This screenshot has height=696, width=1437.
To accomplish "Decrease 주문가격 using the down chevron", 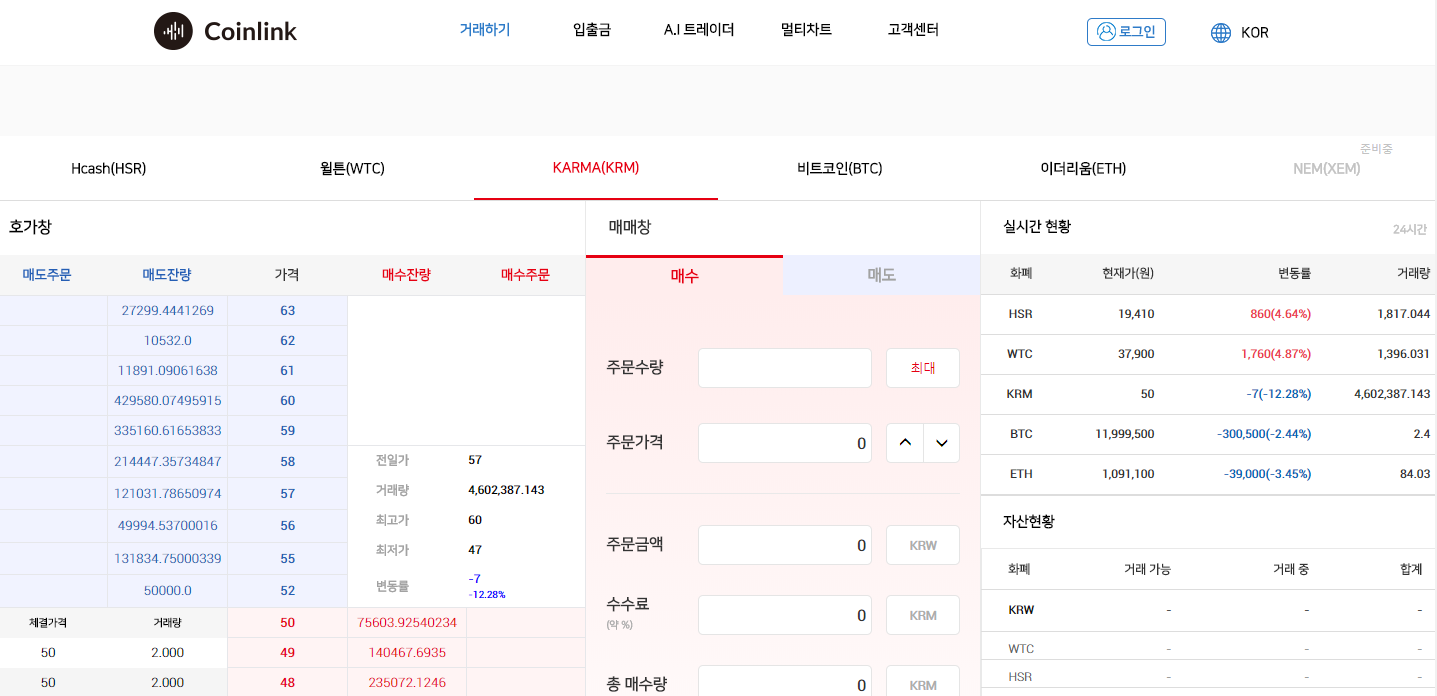I will tap(941, 442).
